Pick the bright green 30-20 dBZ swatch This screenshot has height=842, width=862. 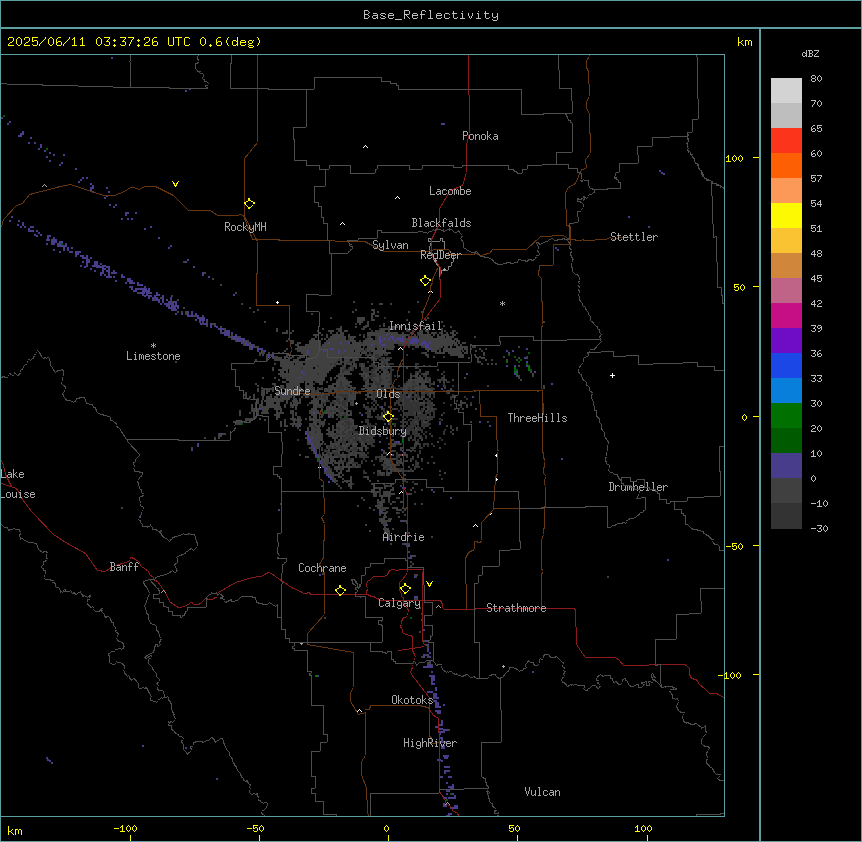pyautogui.click(x=786, y=416)
